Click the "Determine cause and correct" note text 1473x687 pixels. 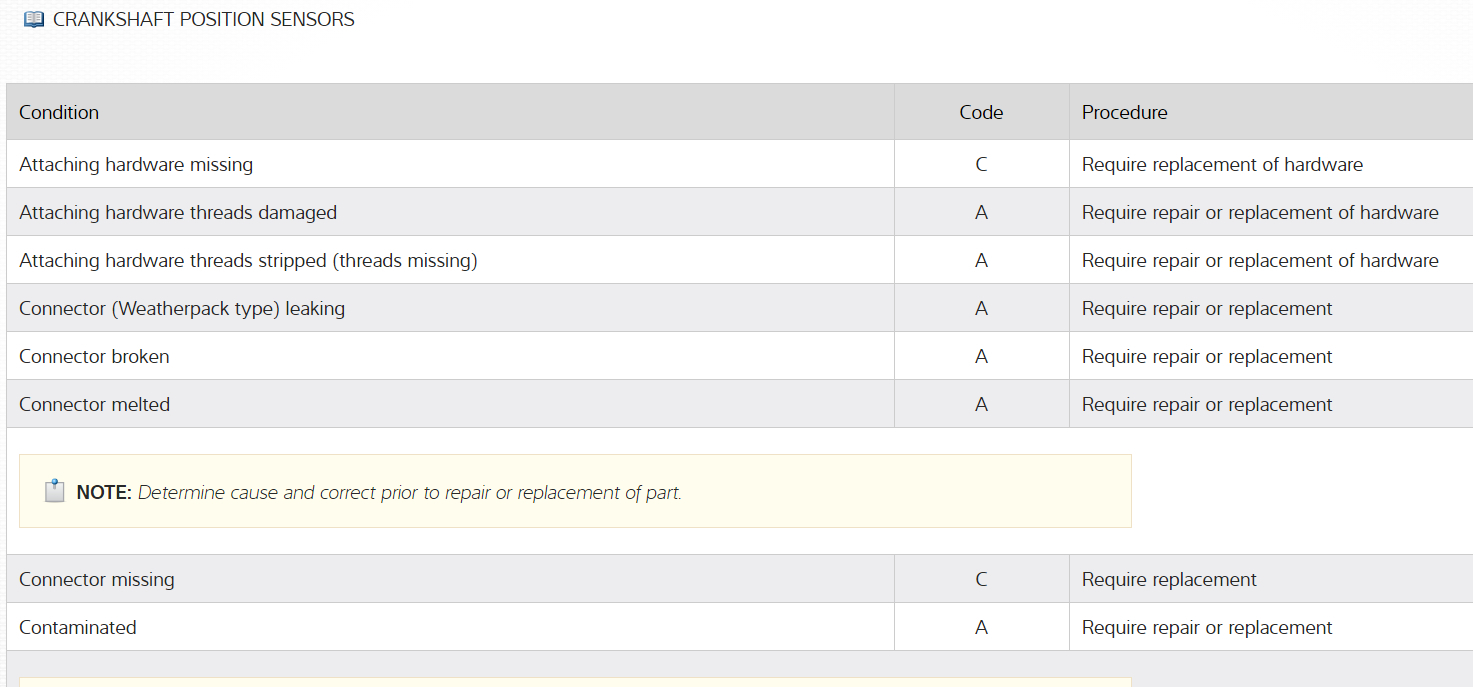(x=409, y=493)
